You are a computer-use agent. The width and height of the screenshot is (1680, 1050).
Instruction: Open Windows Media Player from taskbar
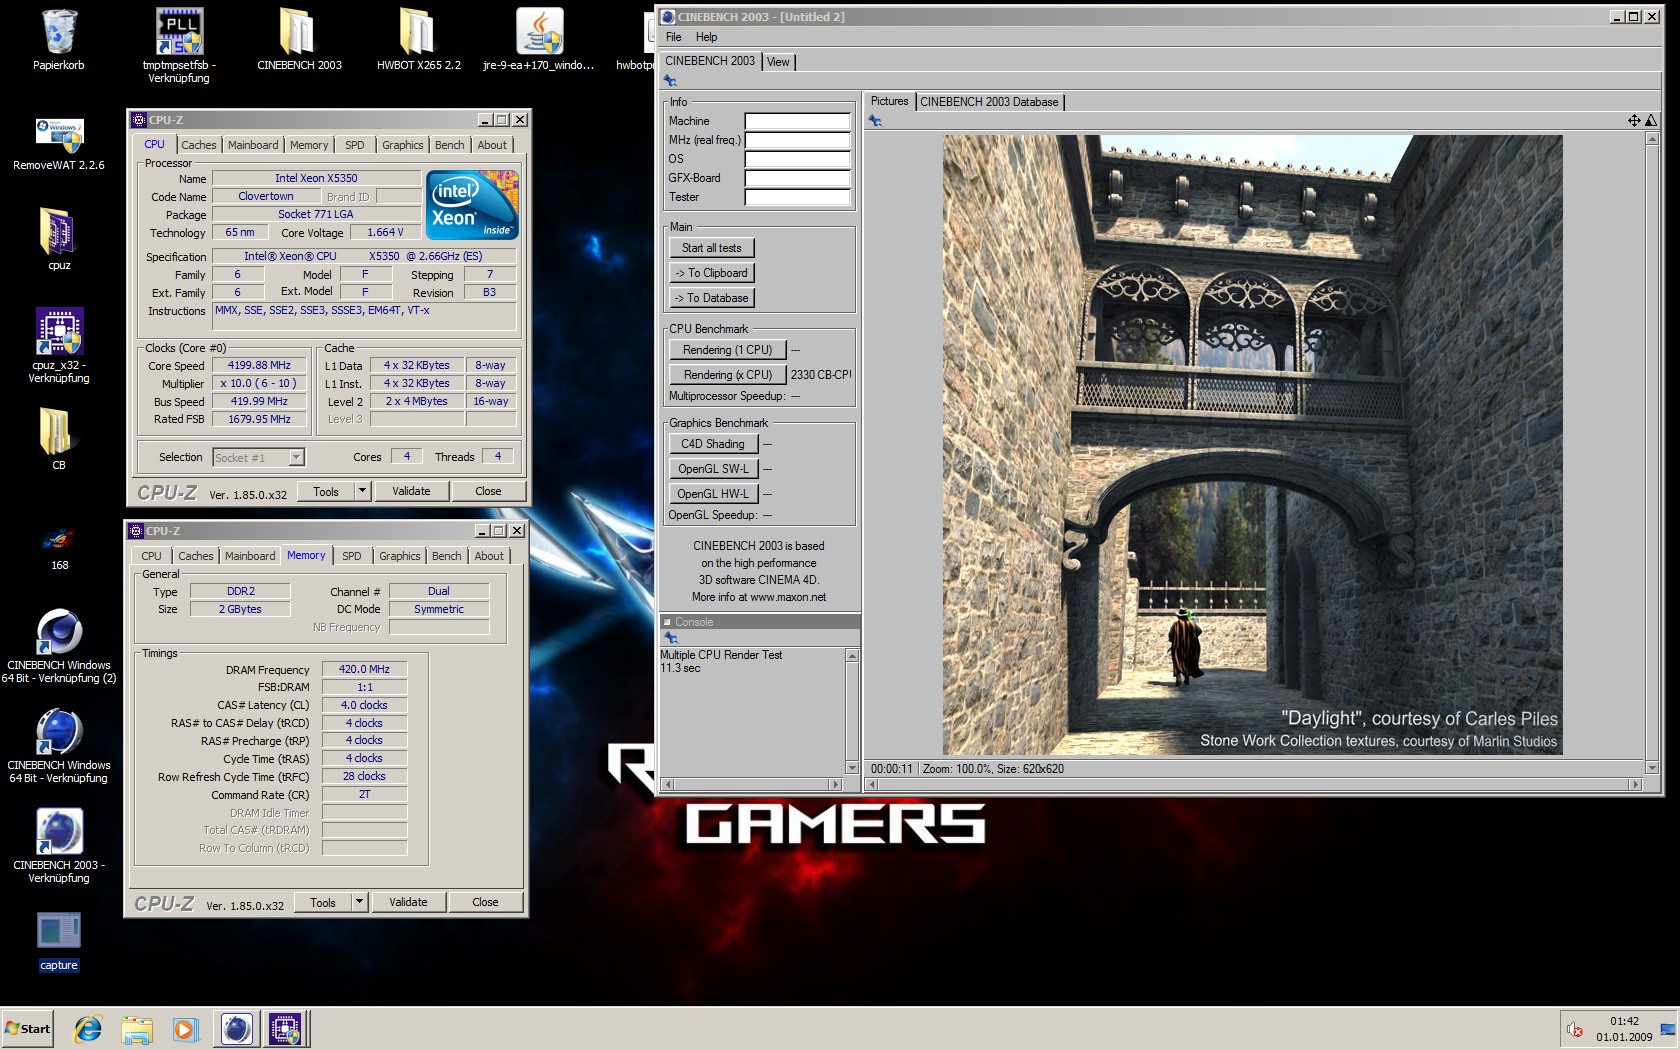185,1029
